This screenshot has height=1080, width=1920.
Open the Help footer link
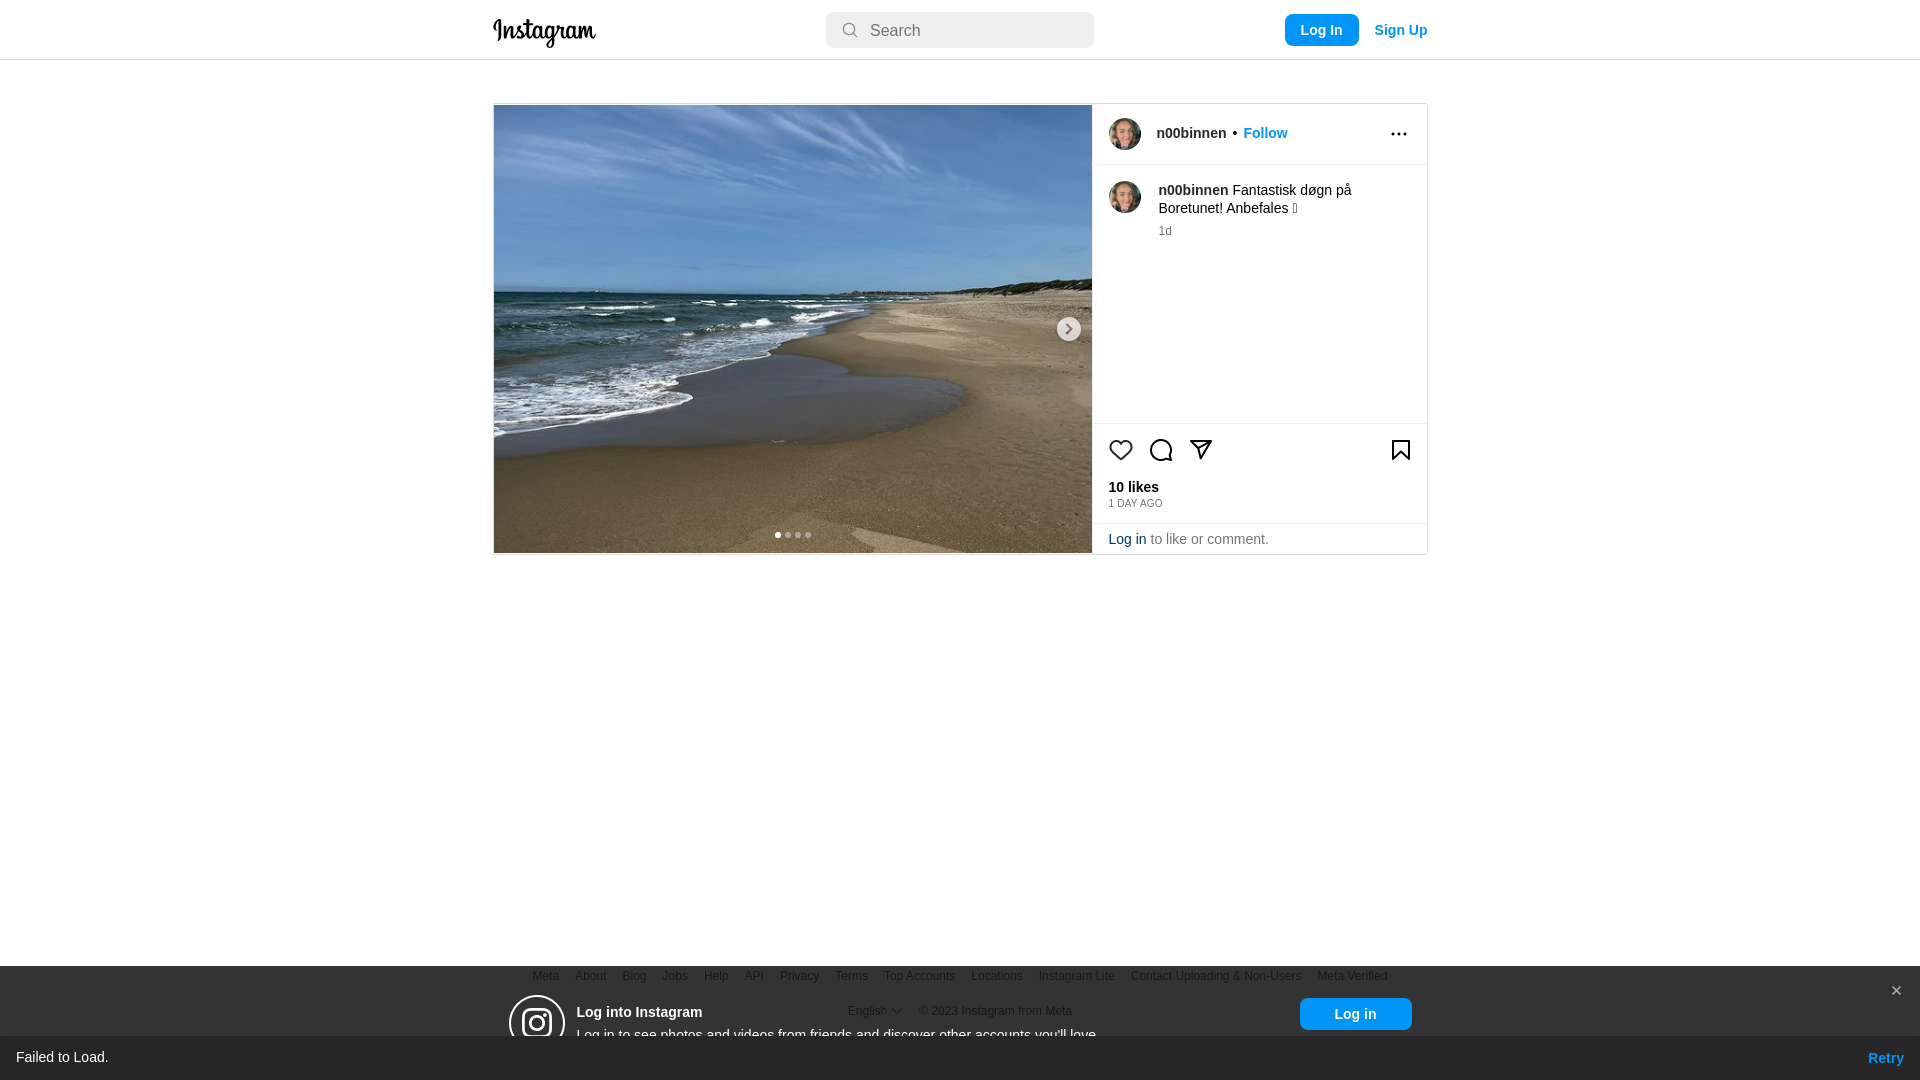pyautogui.click(x=716, y=976)
